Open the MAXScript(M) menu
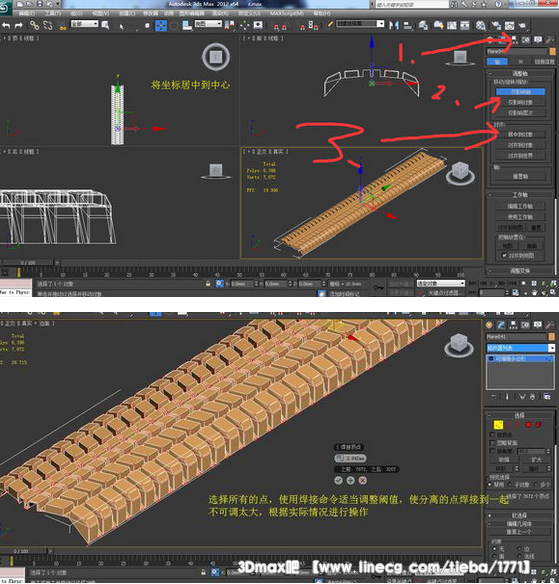The height and width of the screenshot is (584, 559). [287, 13]
